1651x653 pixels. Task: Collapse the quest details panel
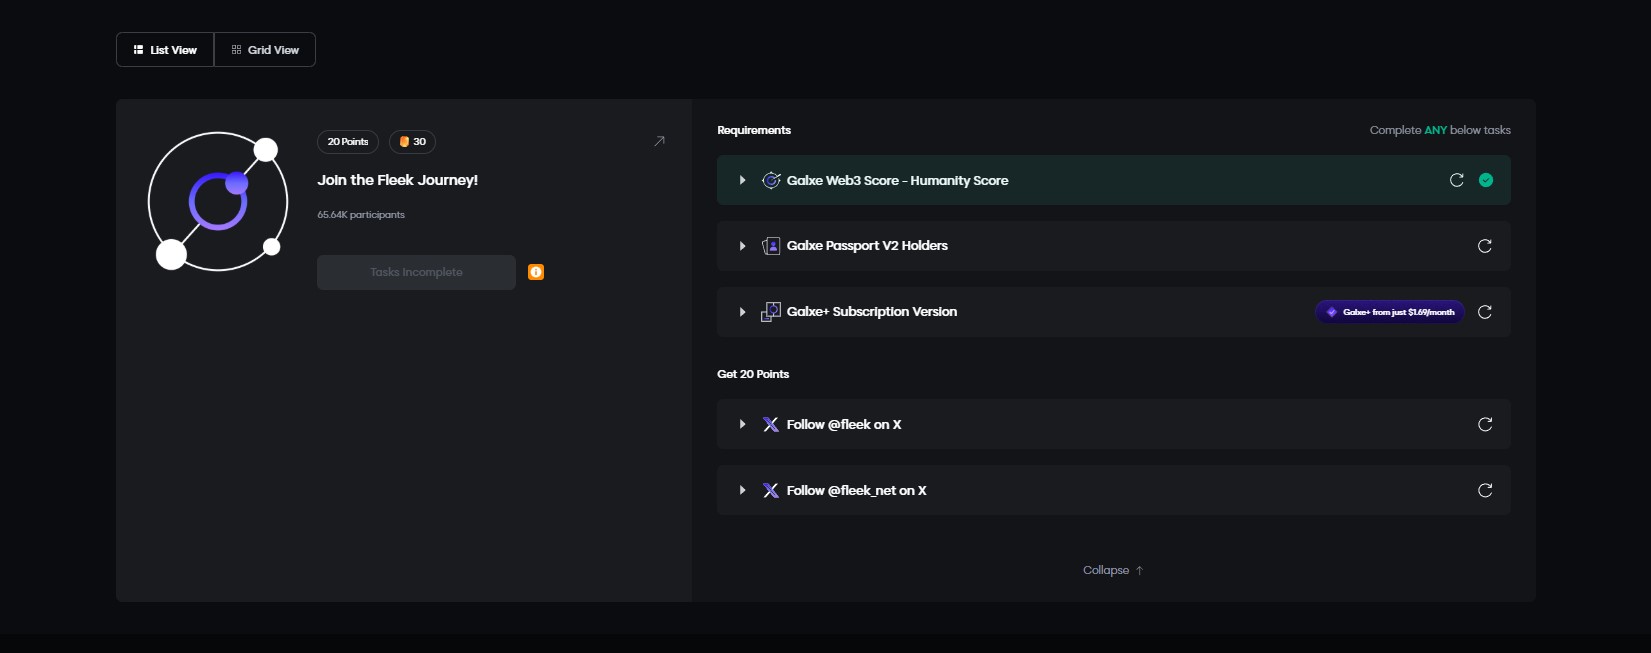1112,570
